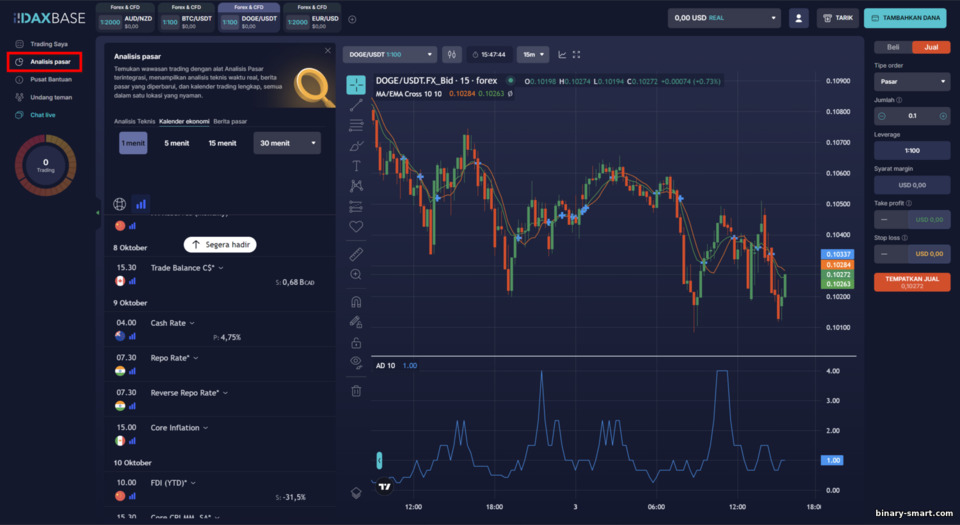Open the forecasting and measurement tools
Screen dimensions: 960x525
tap(356, 206)
